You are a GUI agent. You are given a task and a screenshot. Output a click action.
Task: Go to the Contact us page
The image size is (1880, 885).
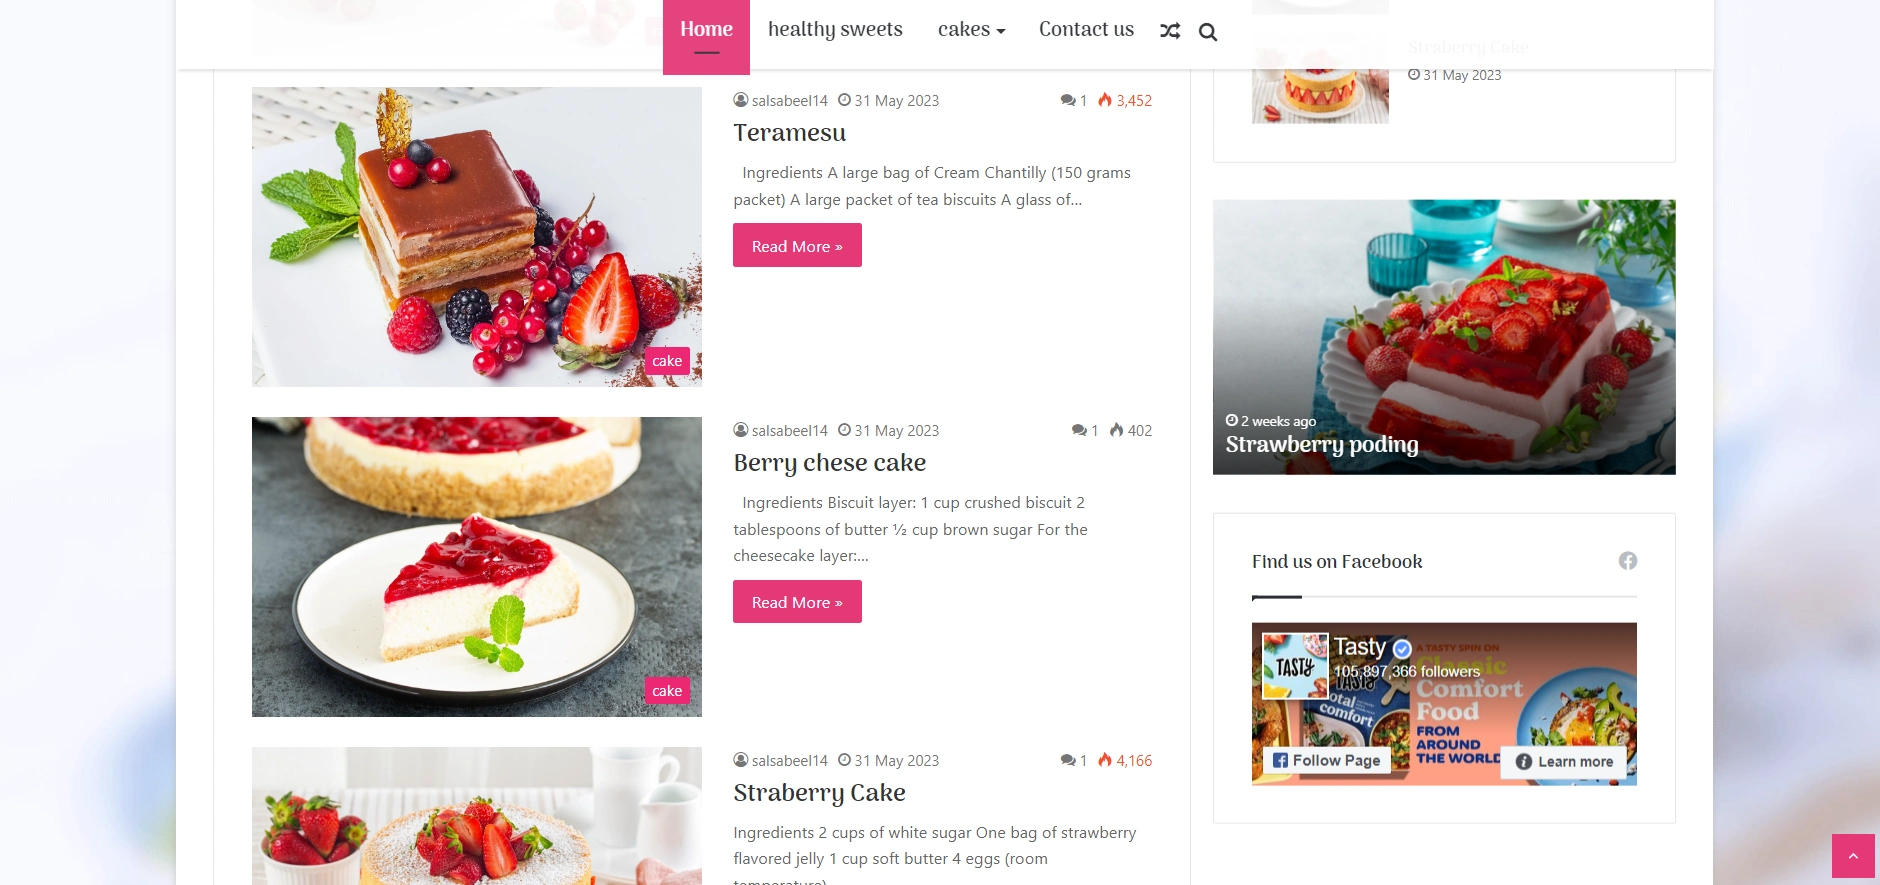pyautogui.click(x=1086, y=30)
